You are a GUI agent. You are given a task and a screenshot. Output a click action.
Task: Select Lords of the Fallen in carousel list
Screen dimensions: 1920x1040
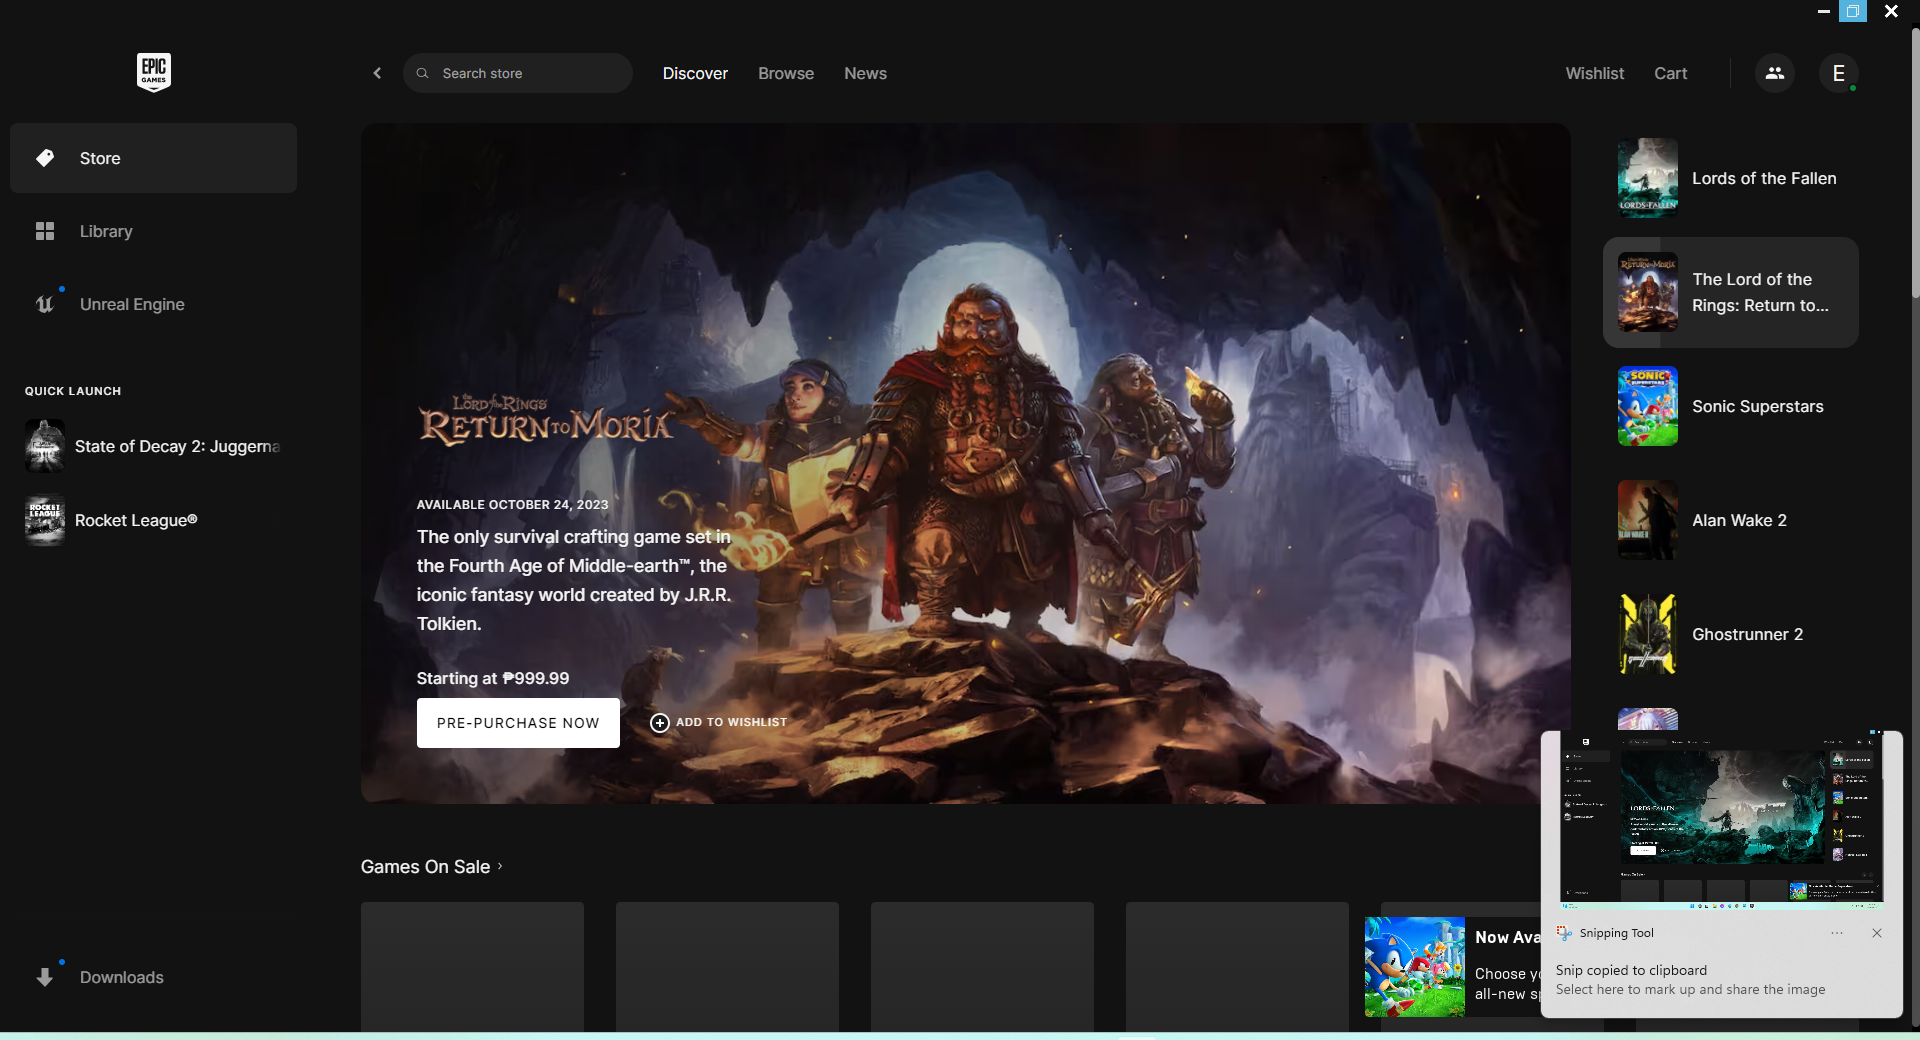[1730, 178]
